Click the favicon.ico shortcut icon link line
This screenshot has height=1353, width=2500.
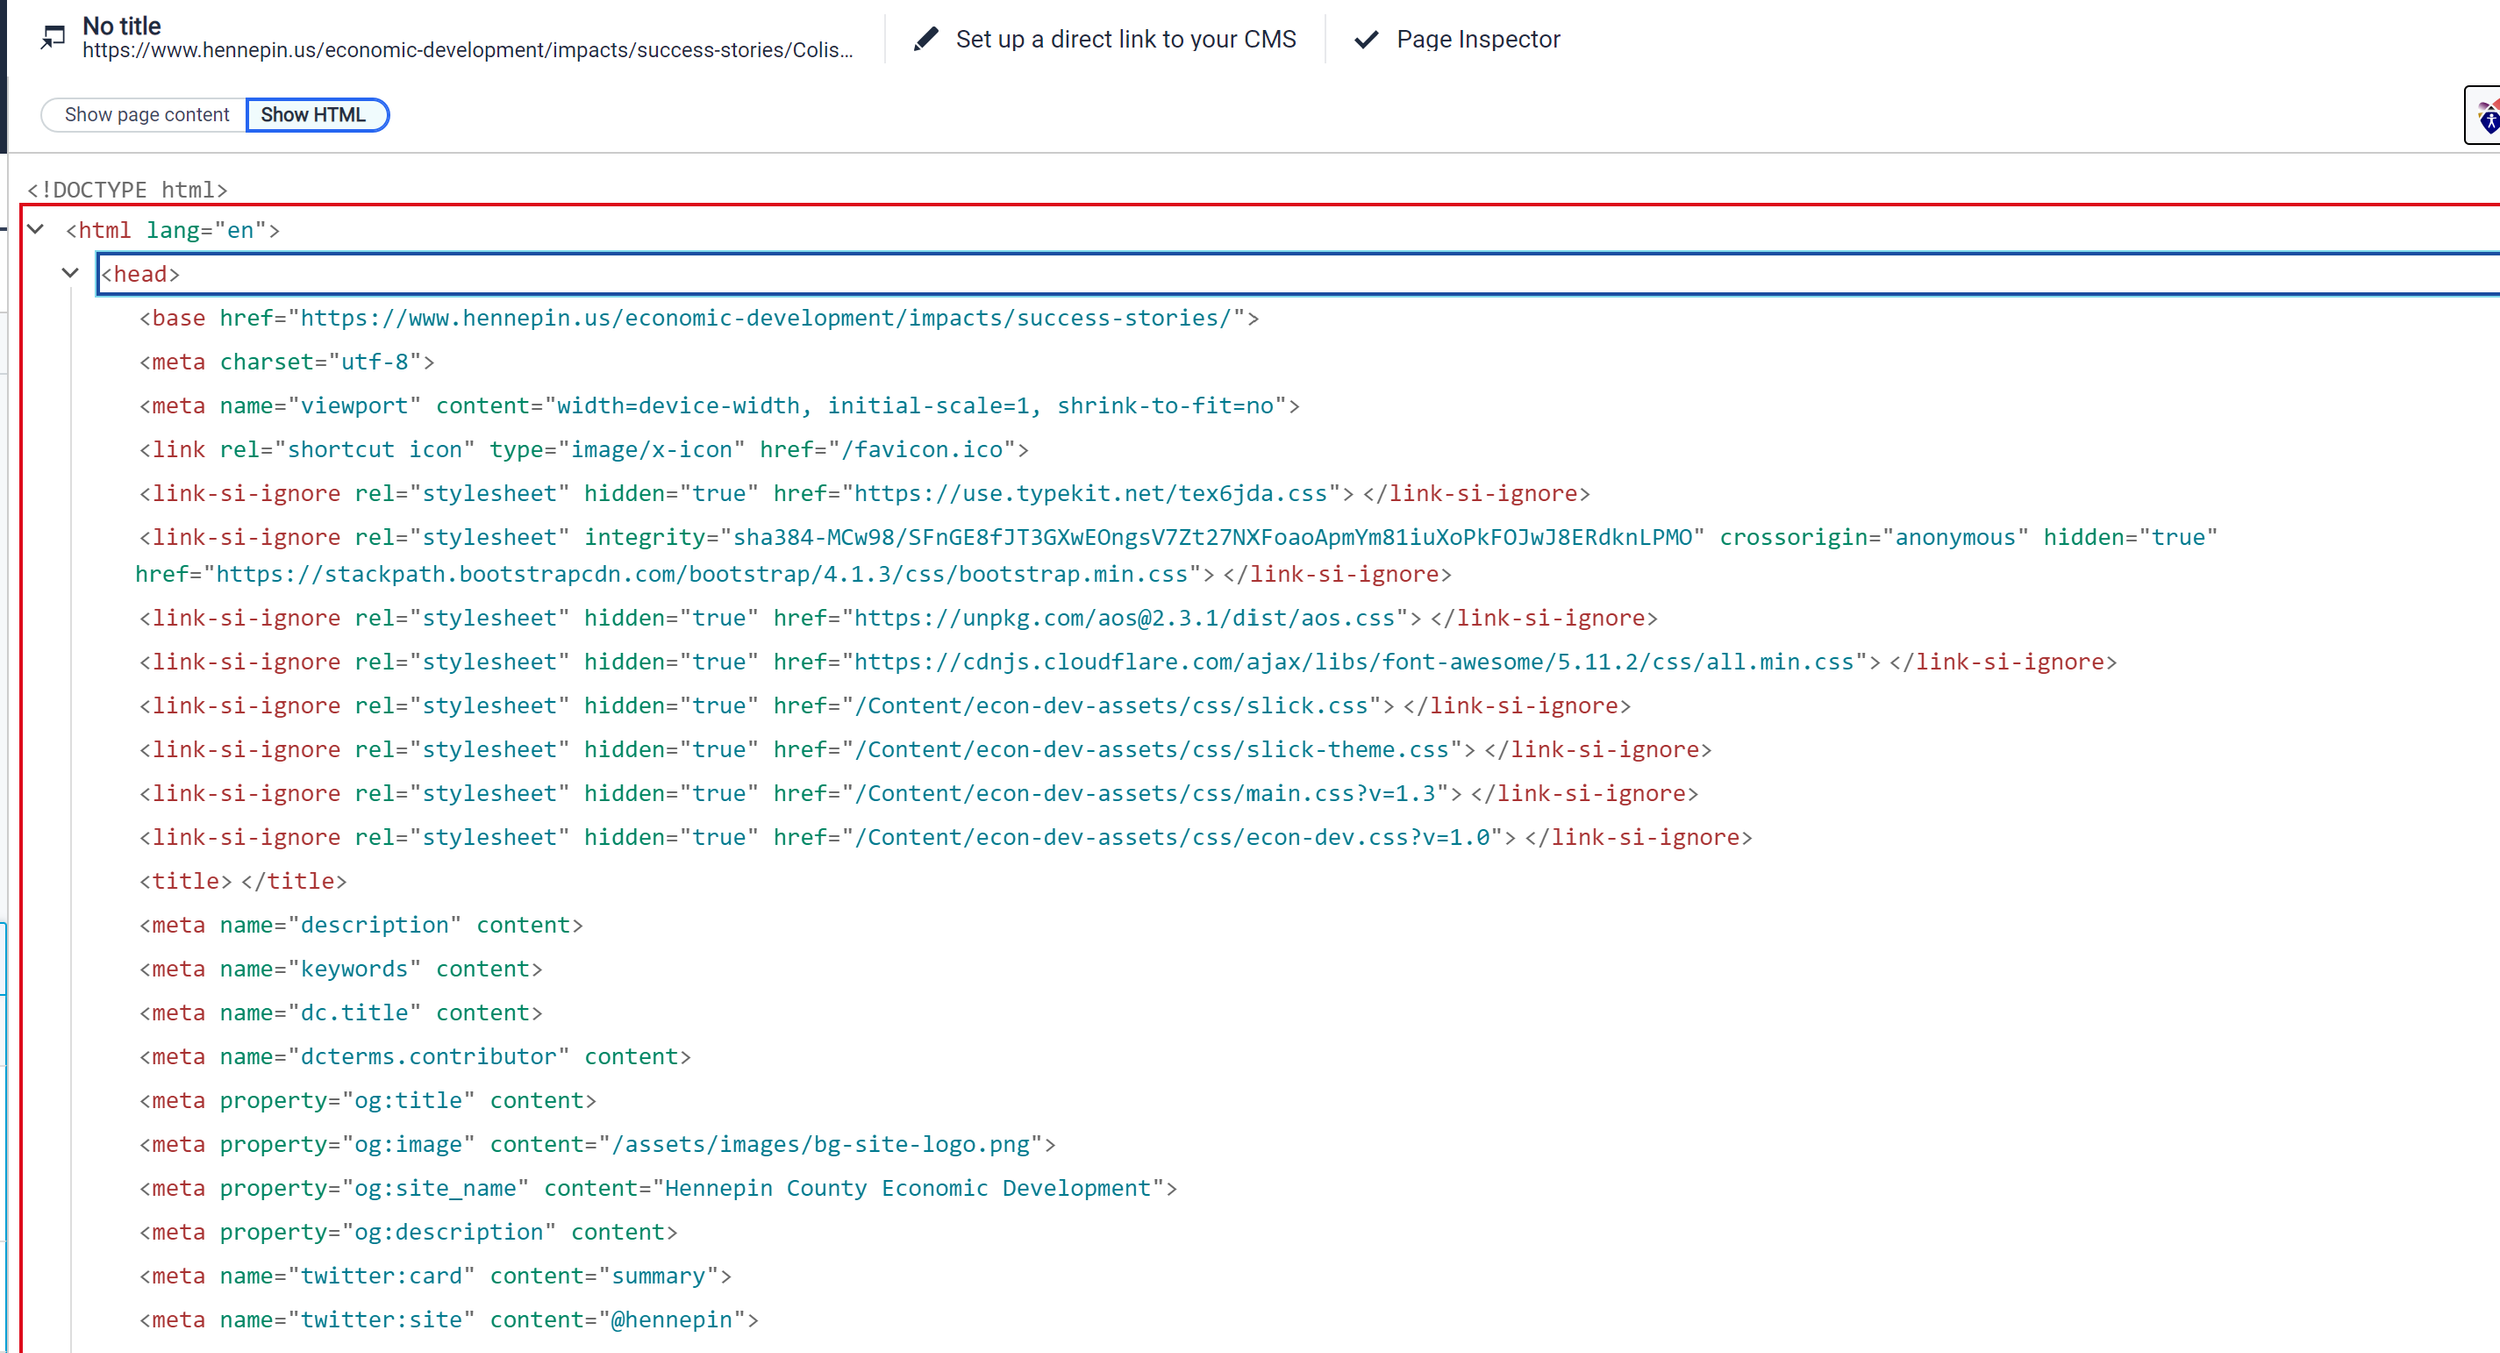(x=583, y=450)
